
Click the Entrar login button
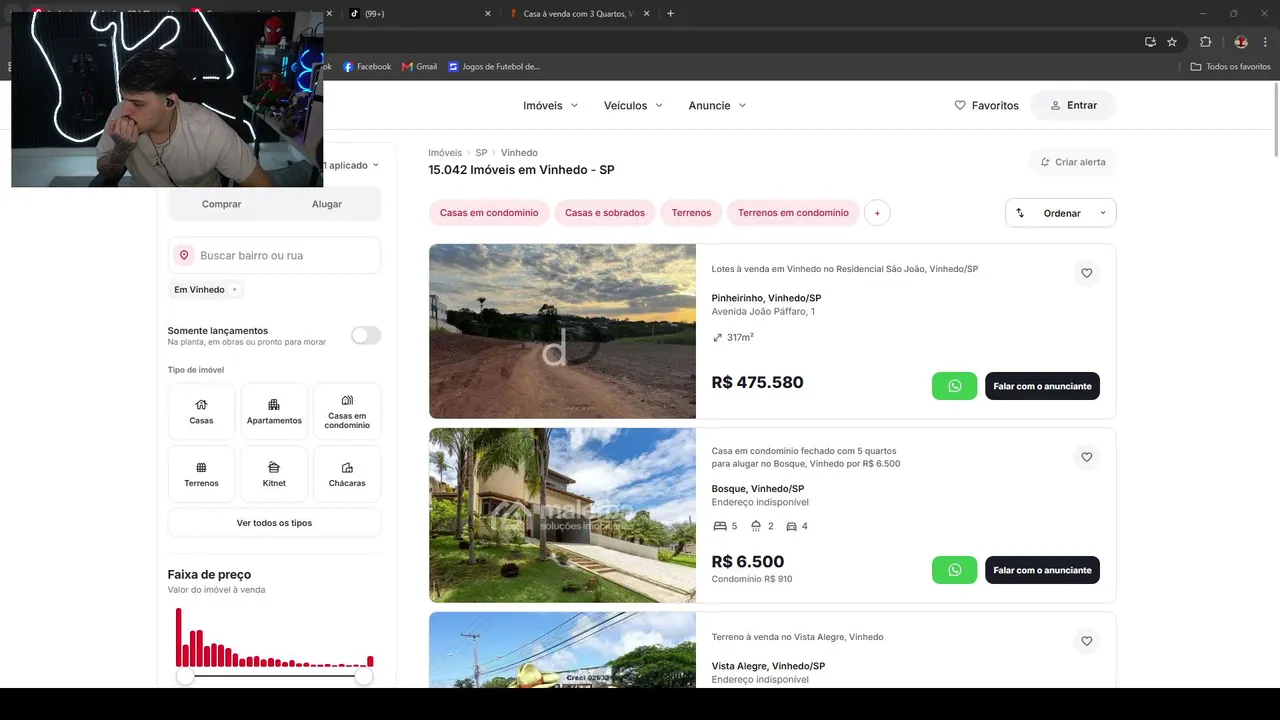[x=1073, y=105]
